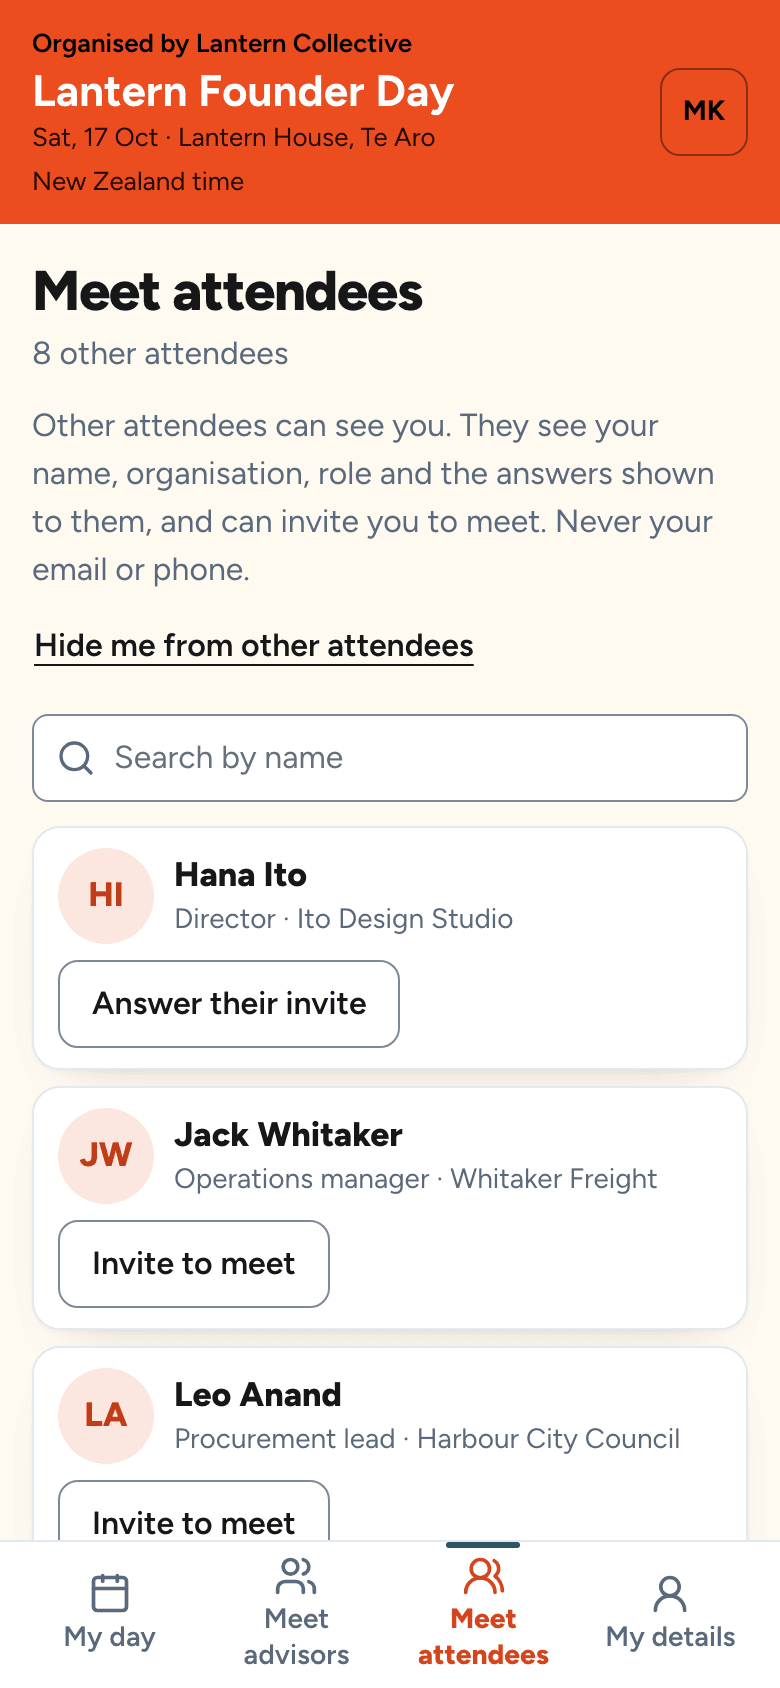Click 'Procurement lead · Harbour City Council' text
The height and width of the screenshot is (1688, 780).
tap(427, 1439)
